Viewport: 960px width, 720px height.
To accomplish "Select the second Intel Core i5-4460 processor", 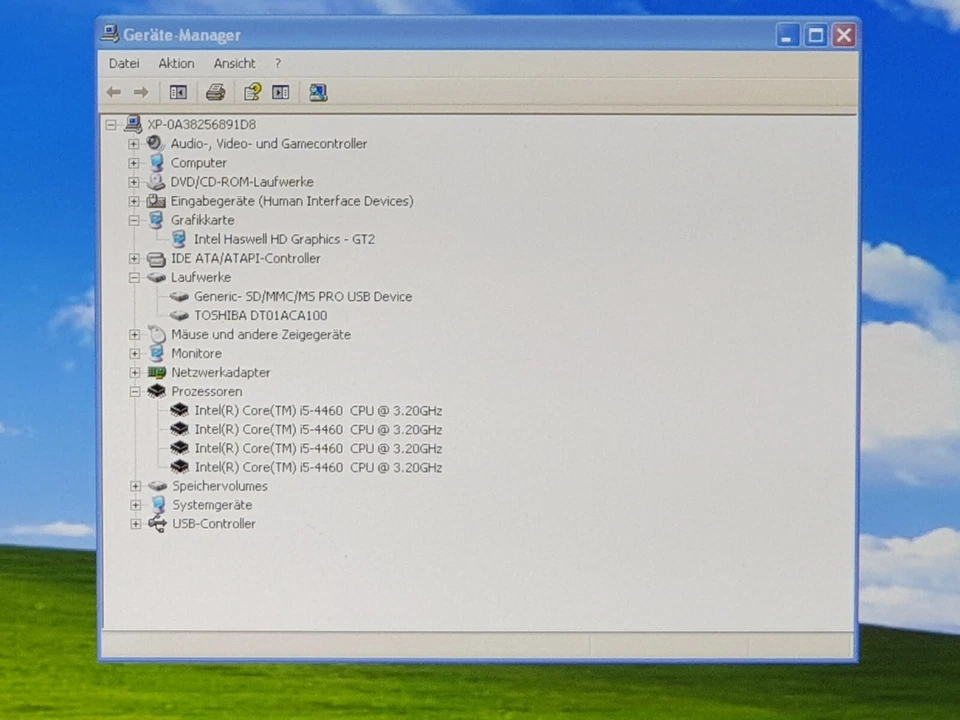I will [318, 429].
